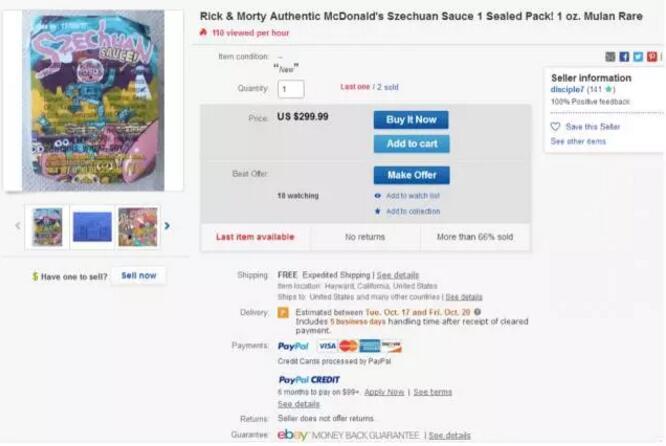Select the blue second thumbnail

coord(92,227)
